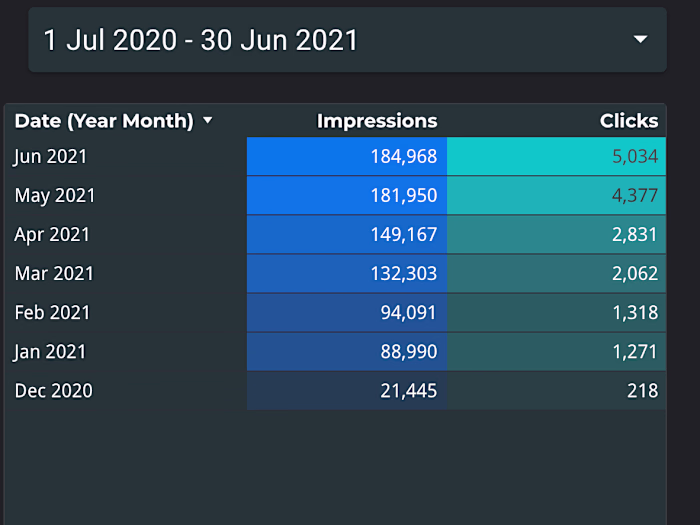Select the Apr 2021 row label
The width and height of the screenshot is (700, 525).
click(x=52, y=234)
